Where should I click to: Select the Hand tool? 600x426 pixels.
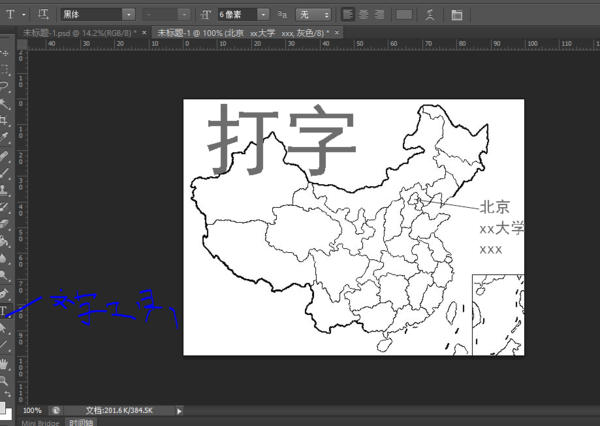pyautogui.click(x=5, y=364)
